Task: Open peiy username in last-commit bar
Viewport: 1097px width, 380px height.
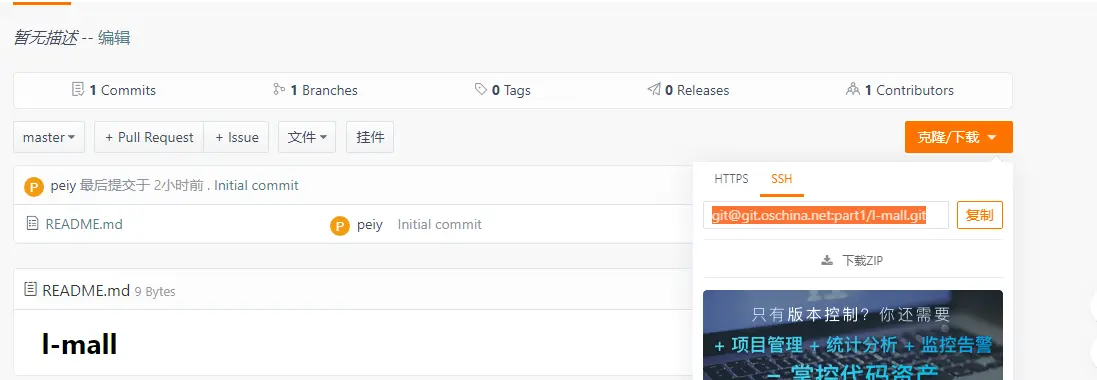Action: 64,185
